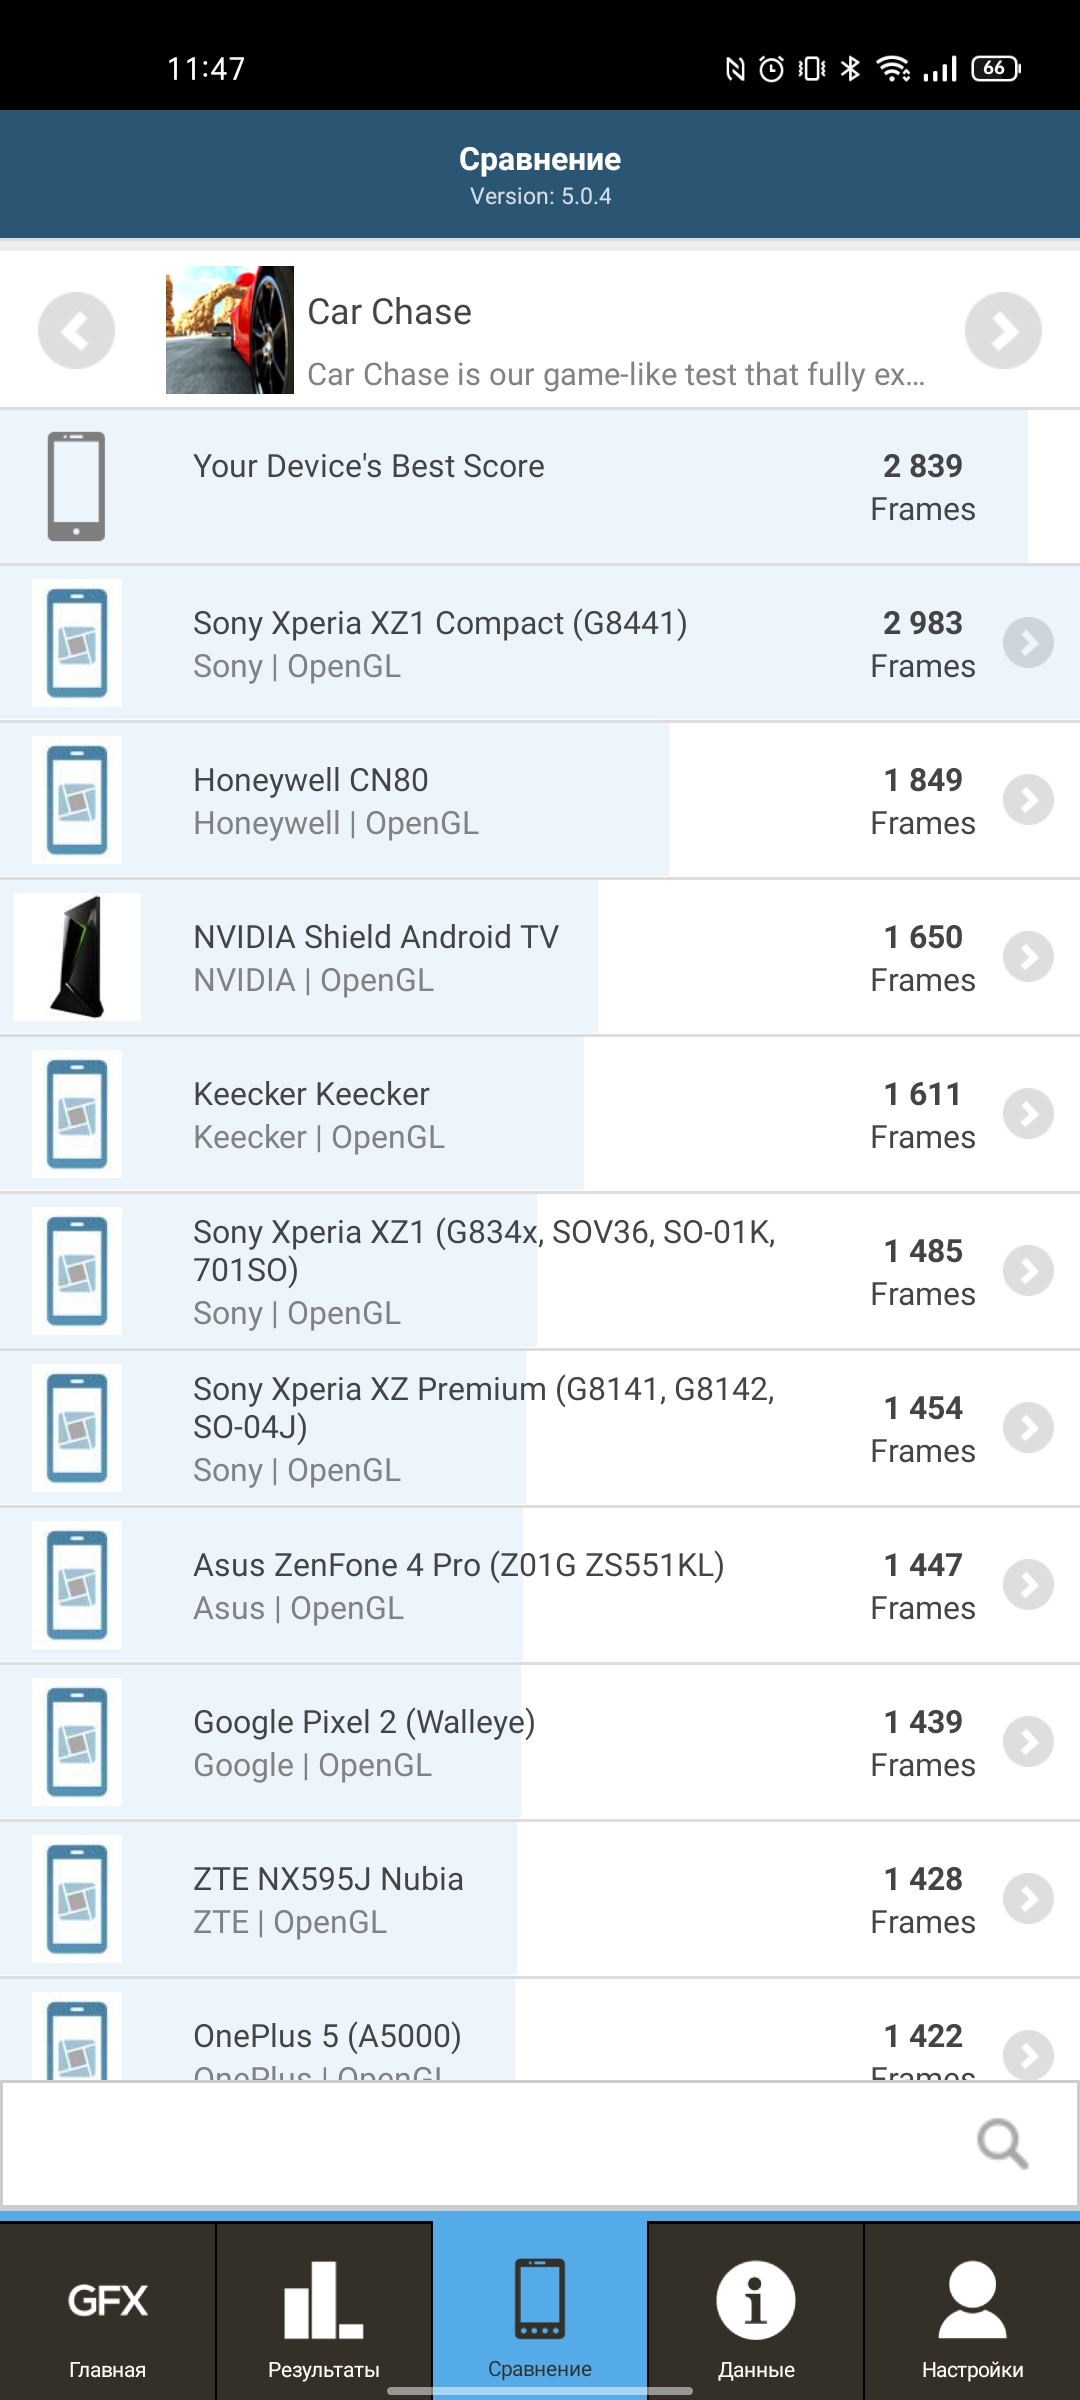This screenshot has height=2400, width=1080.
Task: Go to next benchmark test arrow
Action: (1003, 330)
